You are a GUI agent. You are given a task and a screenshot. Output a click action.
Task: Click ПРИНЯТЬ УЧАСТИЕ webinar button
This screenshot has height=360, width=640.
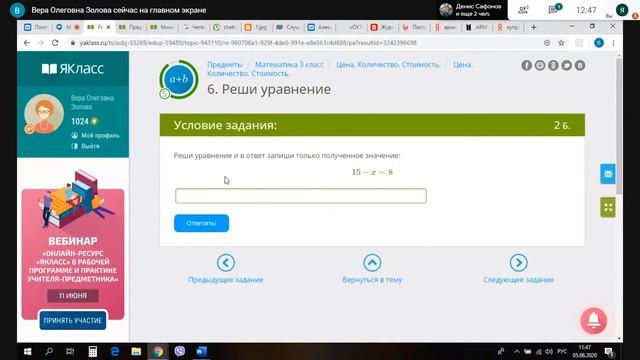[x=73, y=320]
